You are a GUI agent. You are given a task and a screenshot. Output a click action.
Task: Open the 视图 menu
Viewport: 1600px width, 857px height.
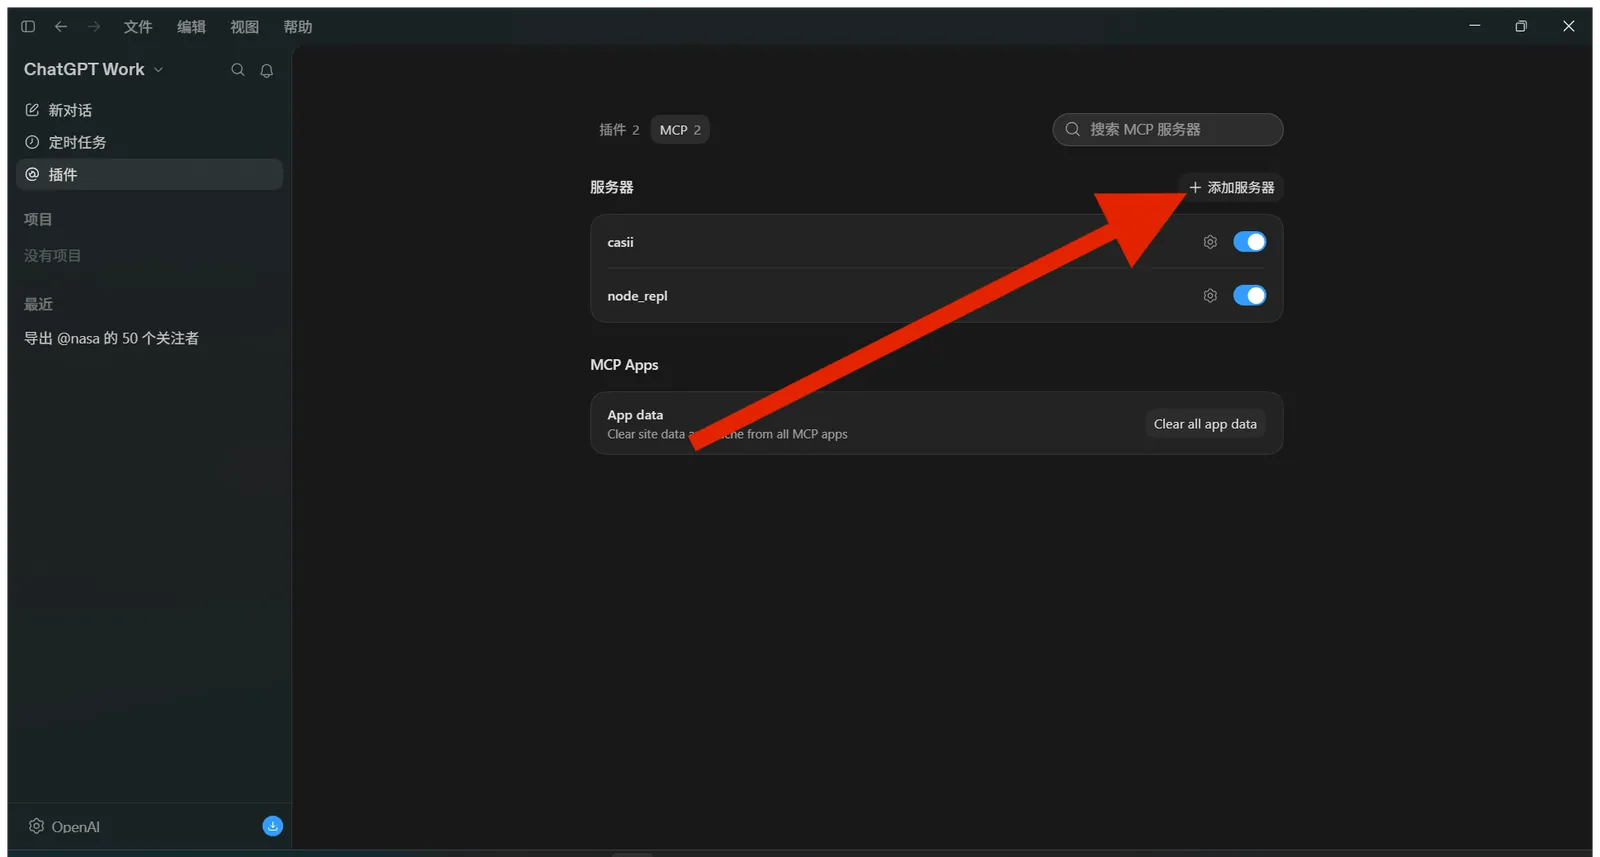pos(244,27)
